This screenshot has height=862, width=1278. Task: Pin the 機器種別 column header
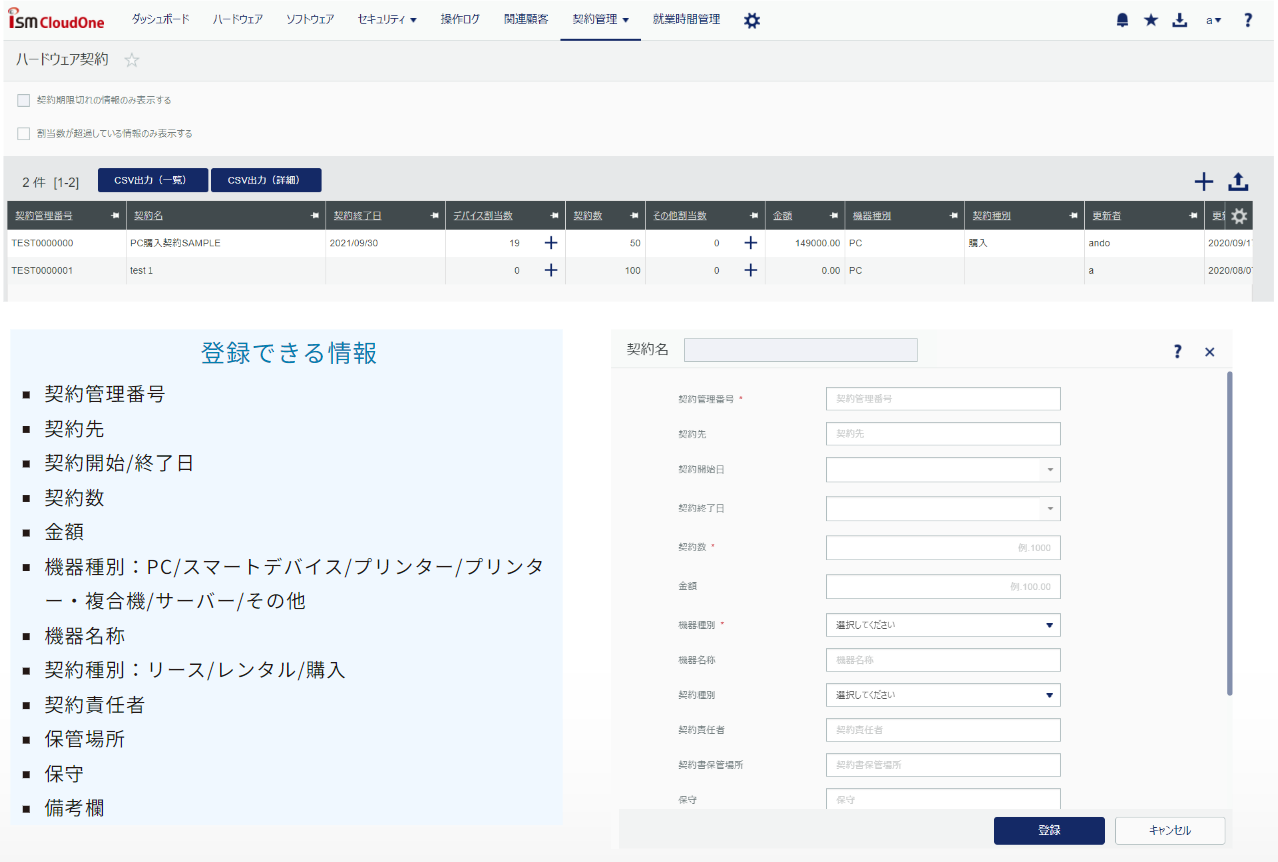954,216
